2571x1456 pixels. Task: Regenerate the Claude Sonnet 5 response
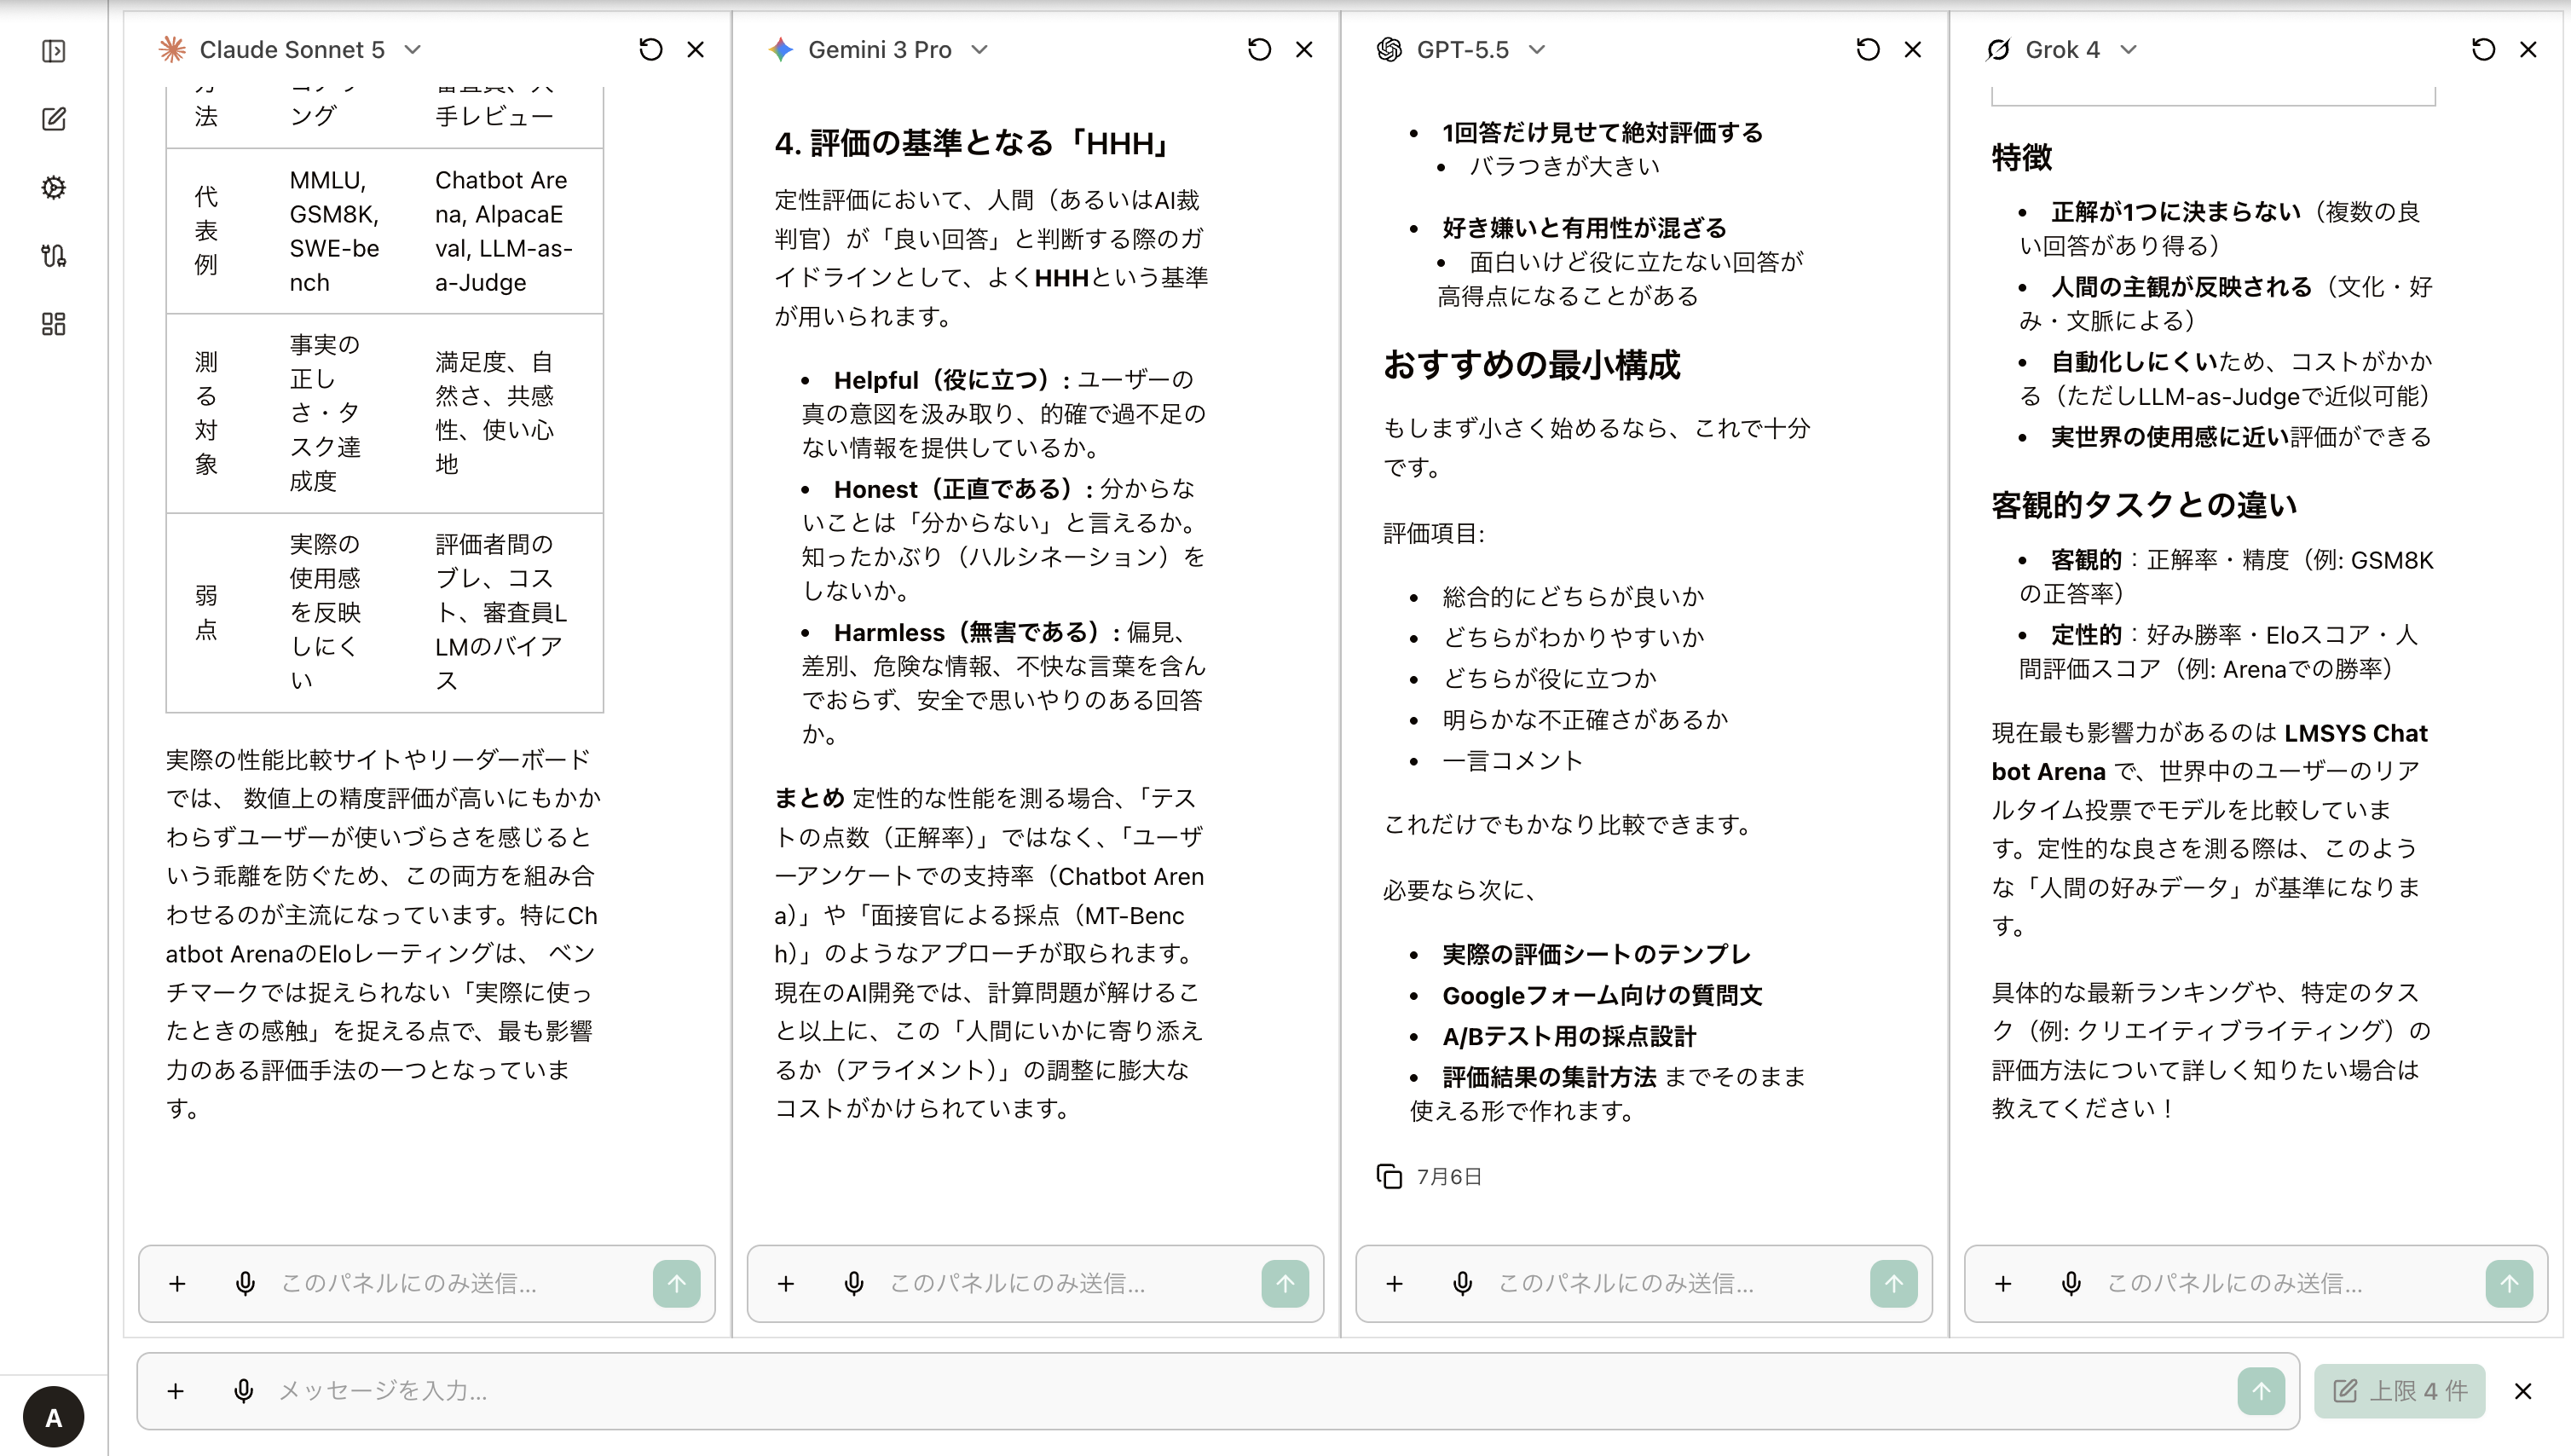tap(650, 49)
